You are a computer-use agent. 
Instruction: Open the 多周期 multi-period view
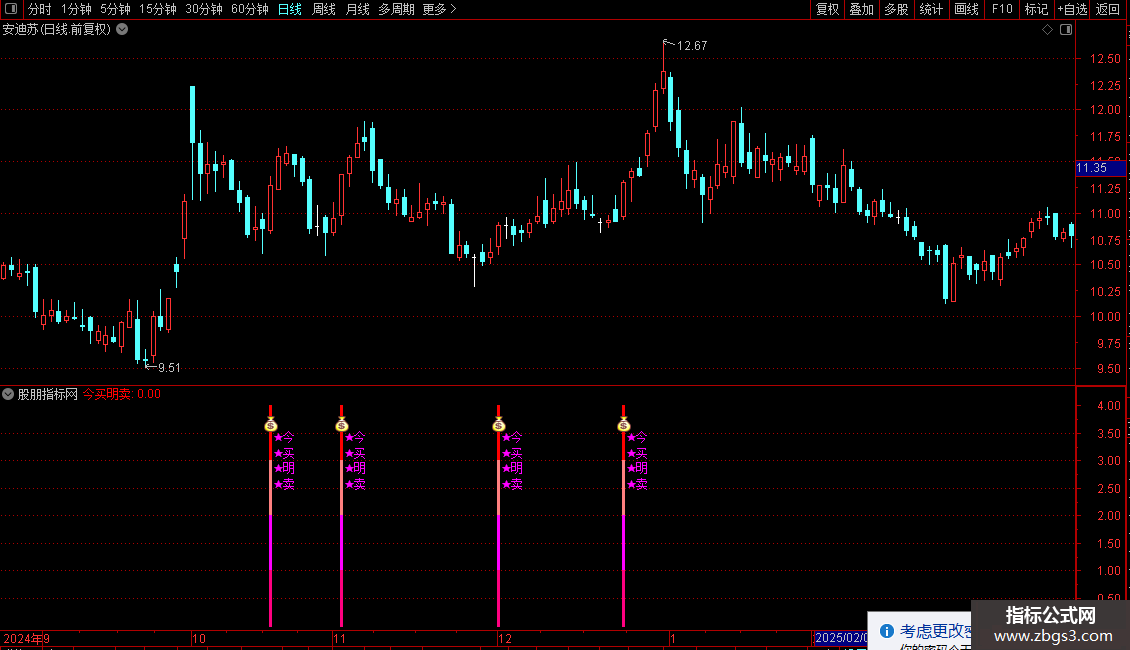396,9
